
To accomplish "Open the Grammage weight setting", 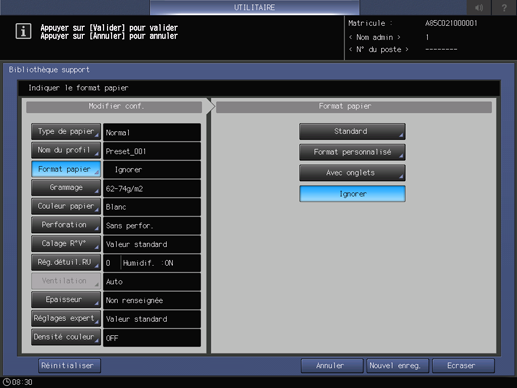I will [66, 188].
